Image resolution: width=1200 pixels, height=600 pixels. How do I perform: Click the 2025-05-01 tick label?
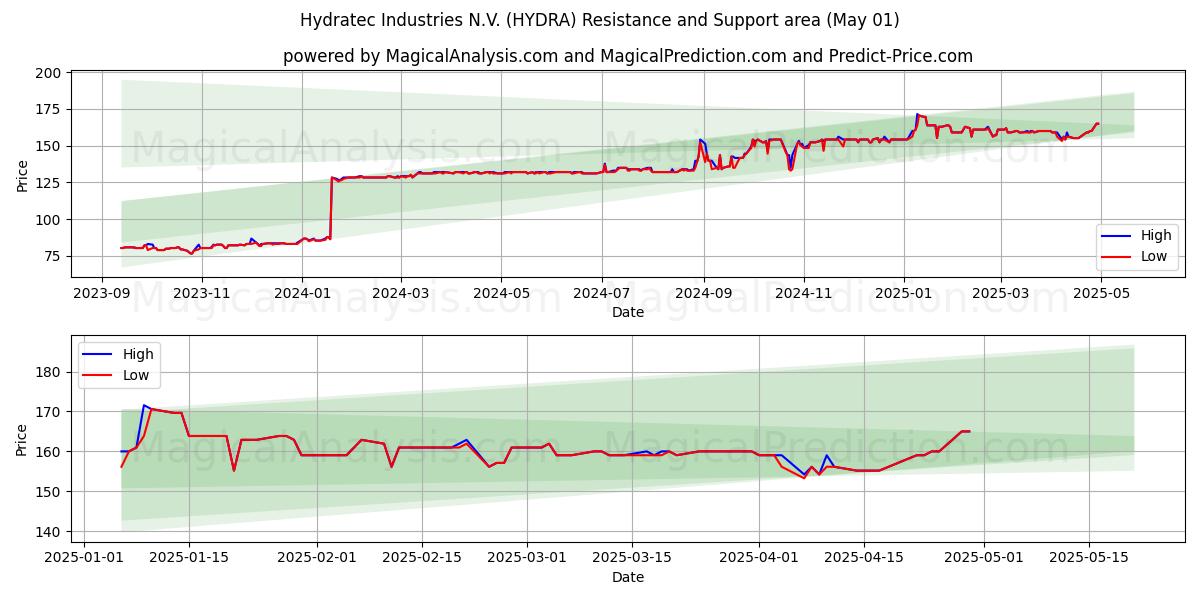(984, 557)
